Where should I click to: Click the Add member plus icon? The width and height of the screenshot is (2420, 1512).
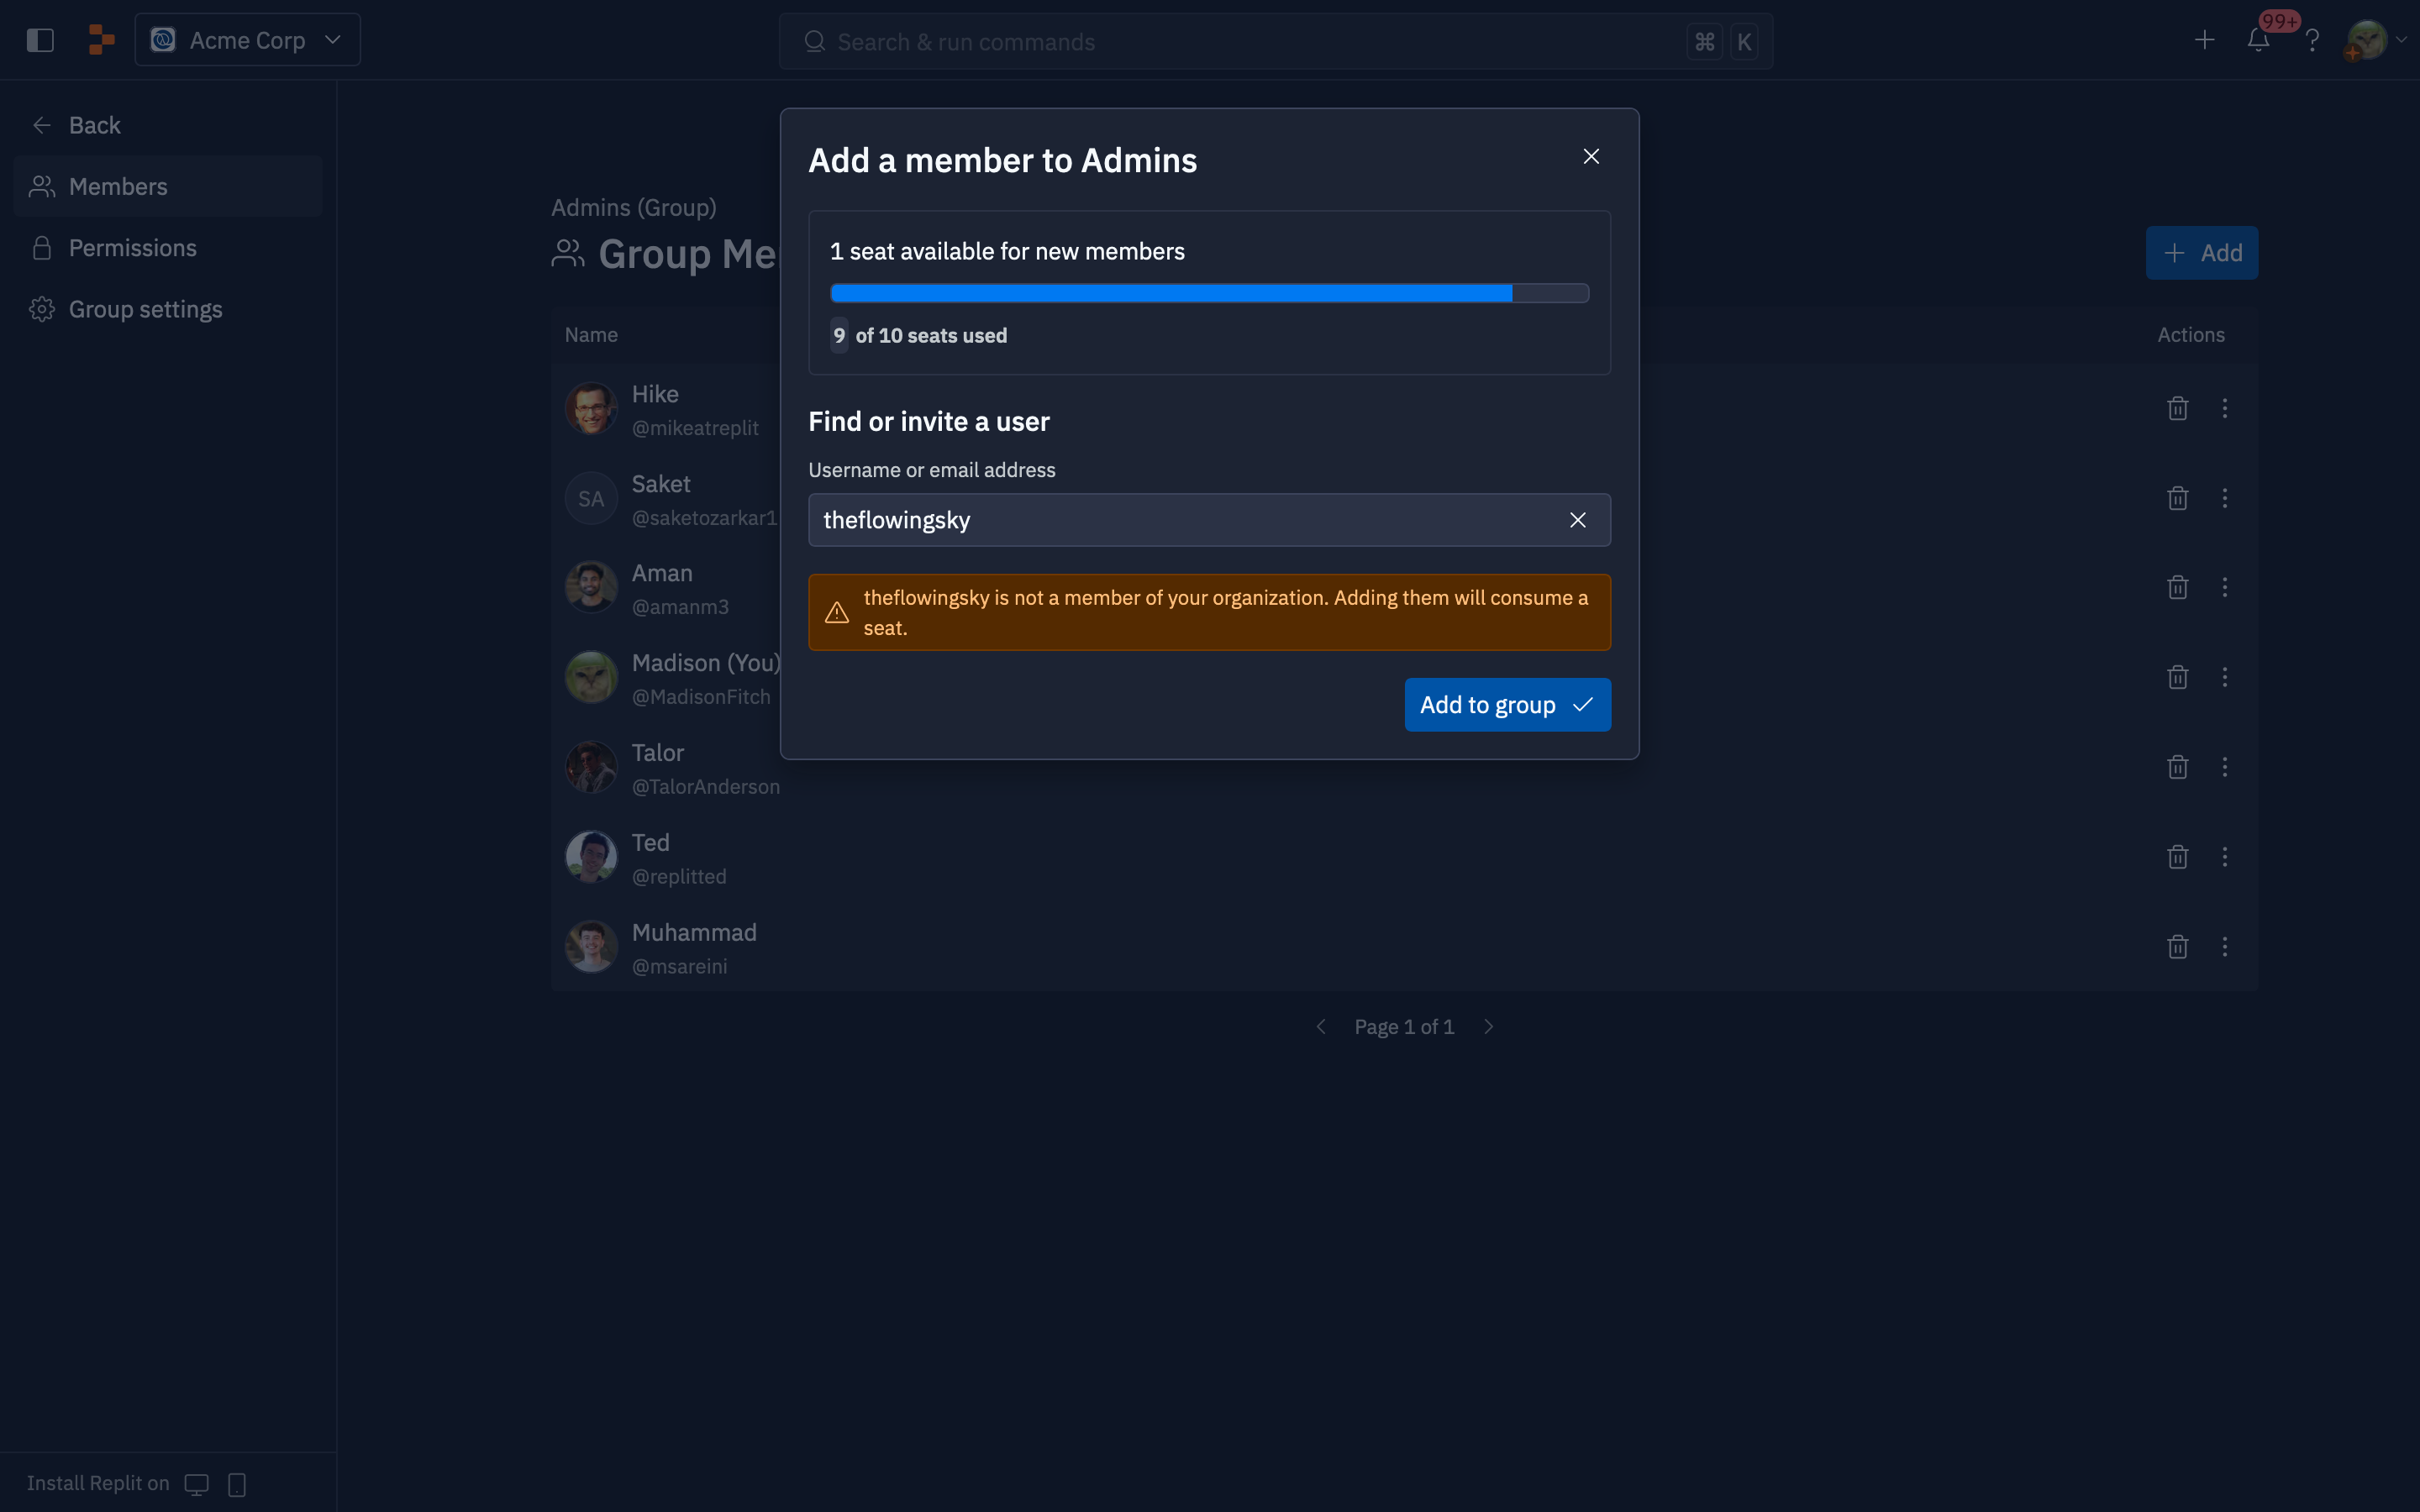pos(2175,253)
